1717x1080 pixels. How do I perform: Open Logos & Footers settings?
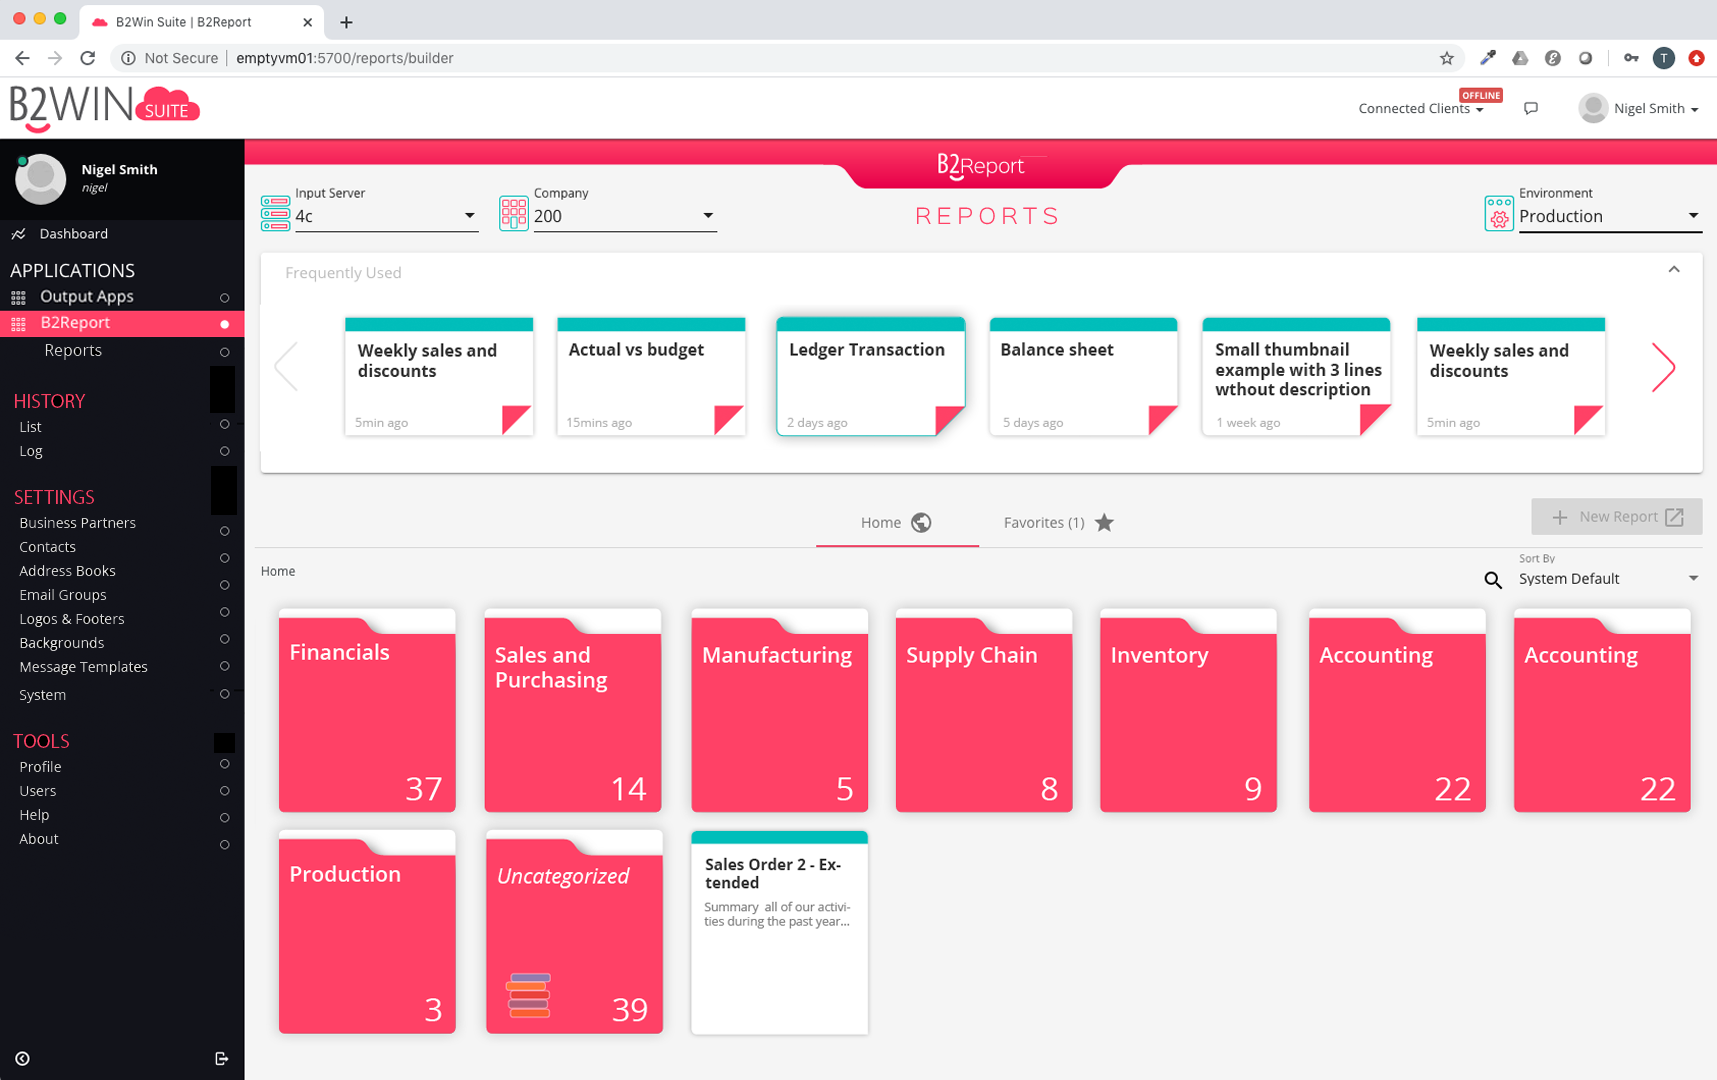(72, 619)
